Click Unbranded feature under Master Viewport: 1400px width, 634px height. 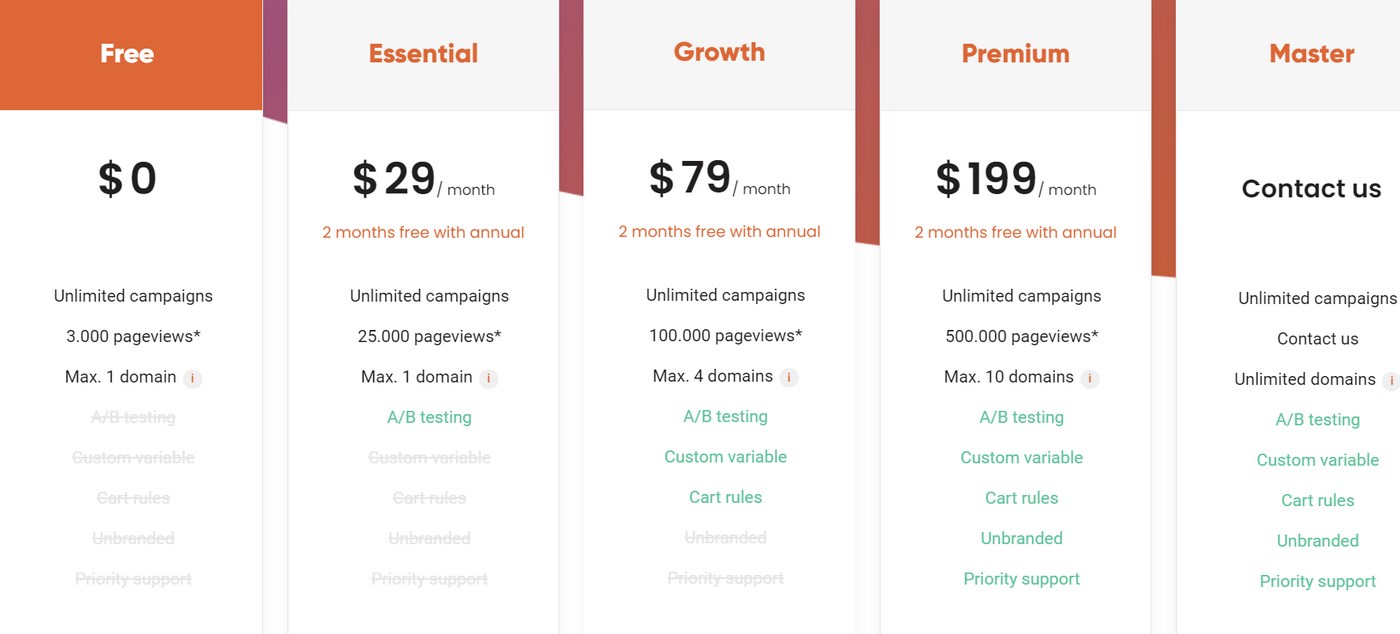1317,541
